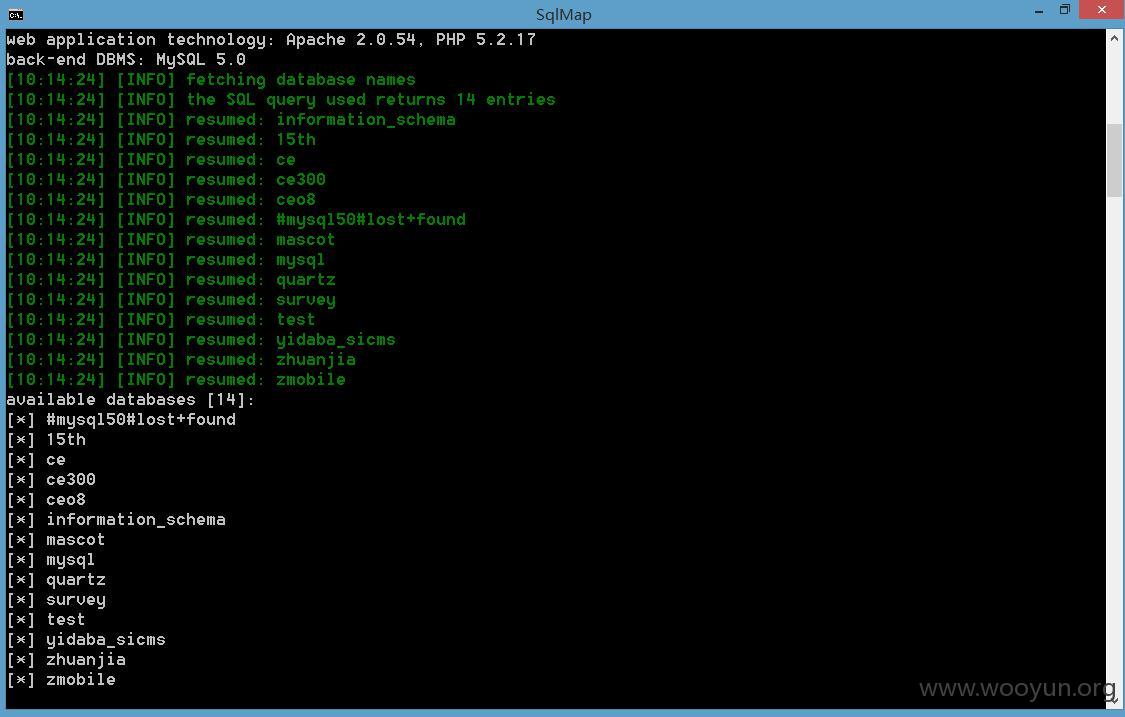1125x717 pixels.
Task: Click the 'web application technology' line
Action: [x=271, y=39]
